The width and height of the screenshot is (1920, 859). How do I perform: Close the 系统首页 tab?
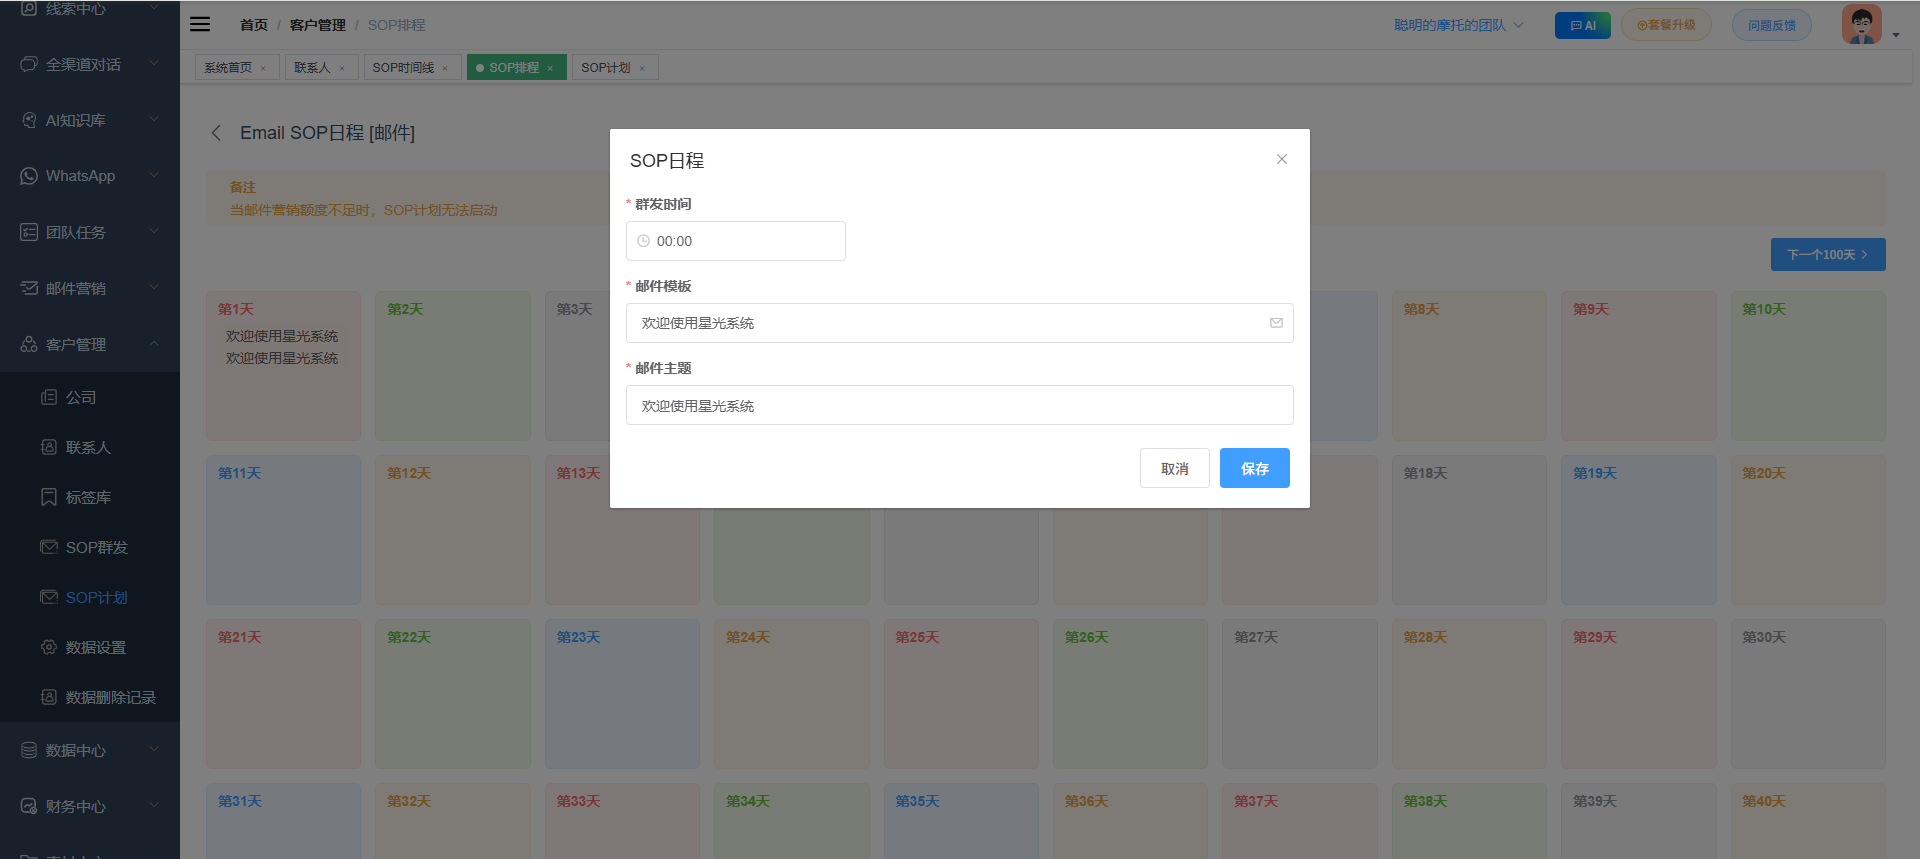click(x=263, y=68)
